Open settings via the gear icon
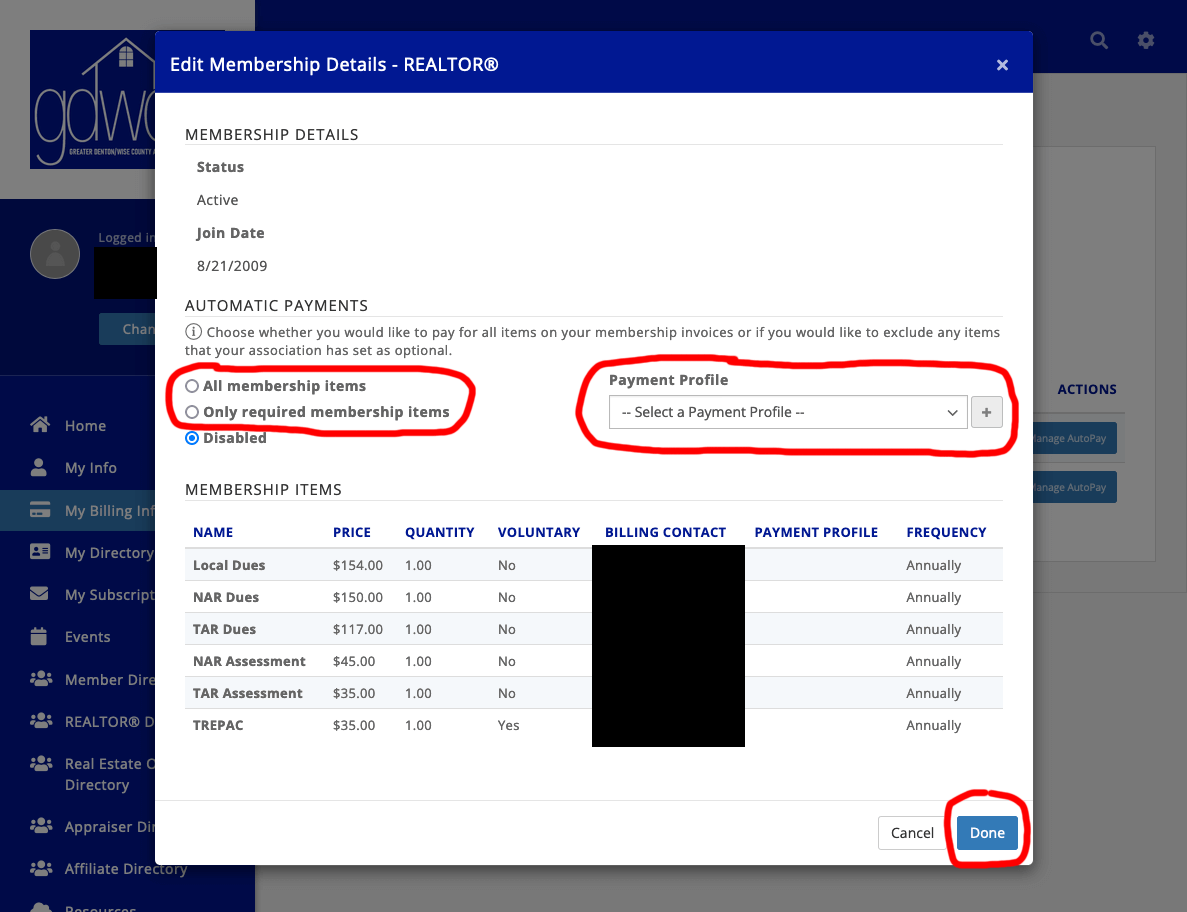 point(1146,40)
